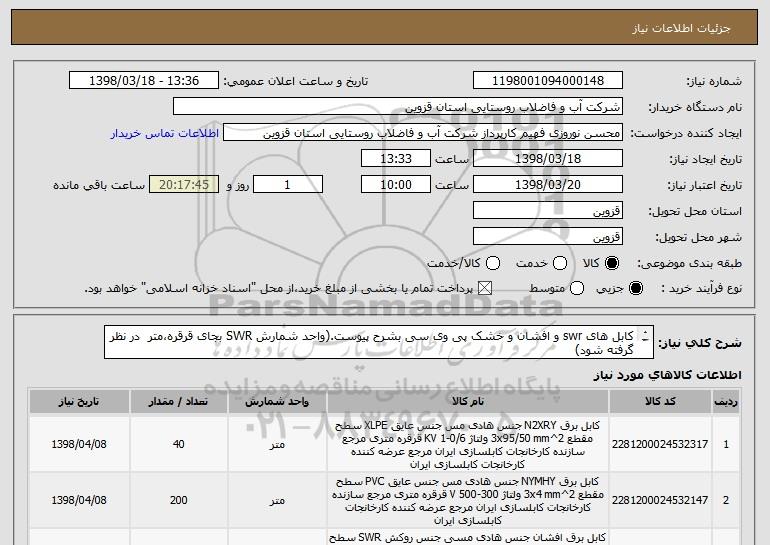
Task: Click the NYMHY cable product name cell
Action: [x=468, y=500]
